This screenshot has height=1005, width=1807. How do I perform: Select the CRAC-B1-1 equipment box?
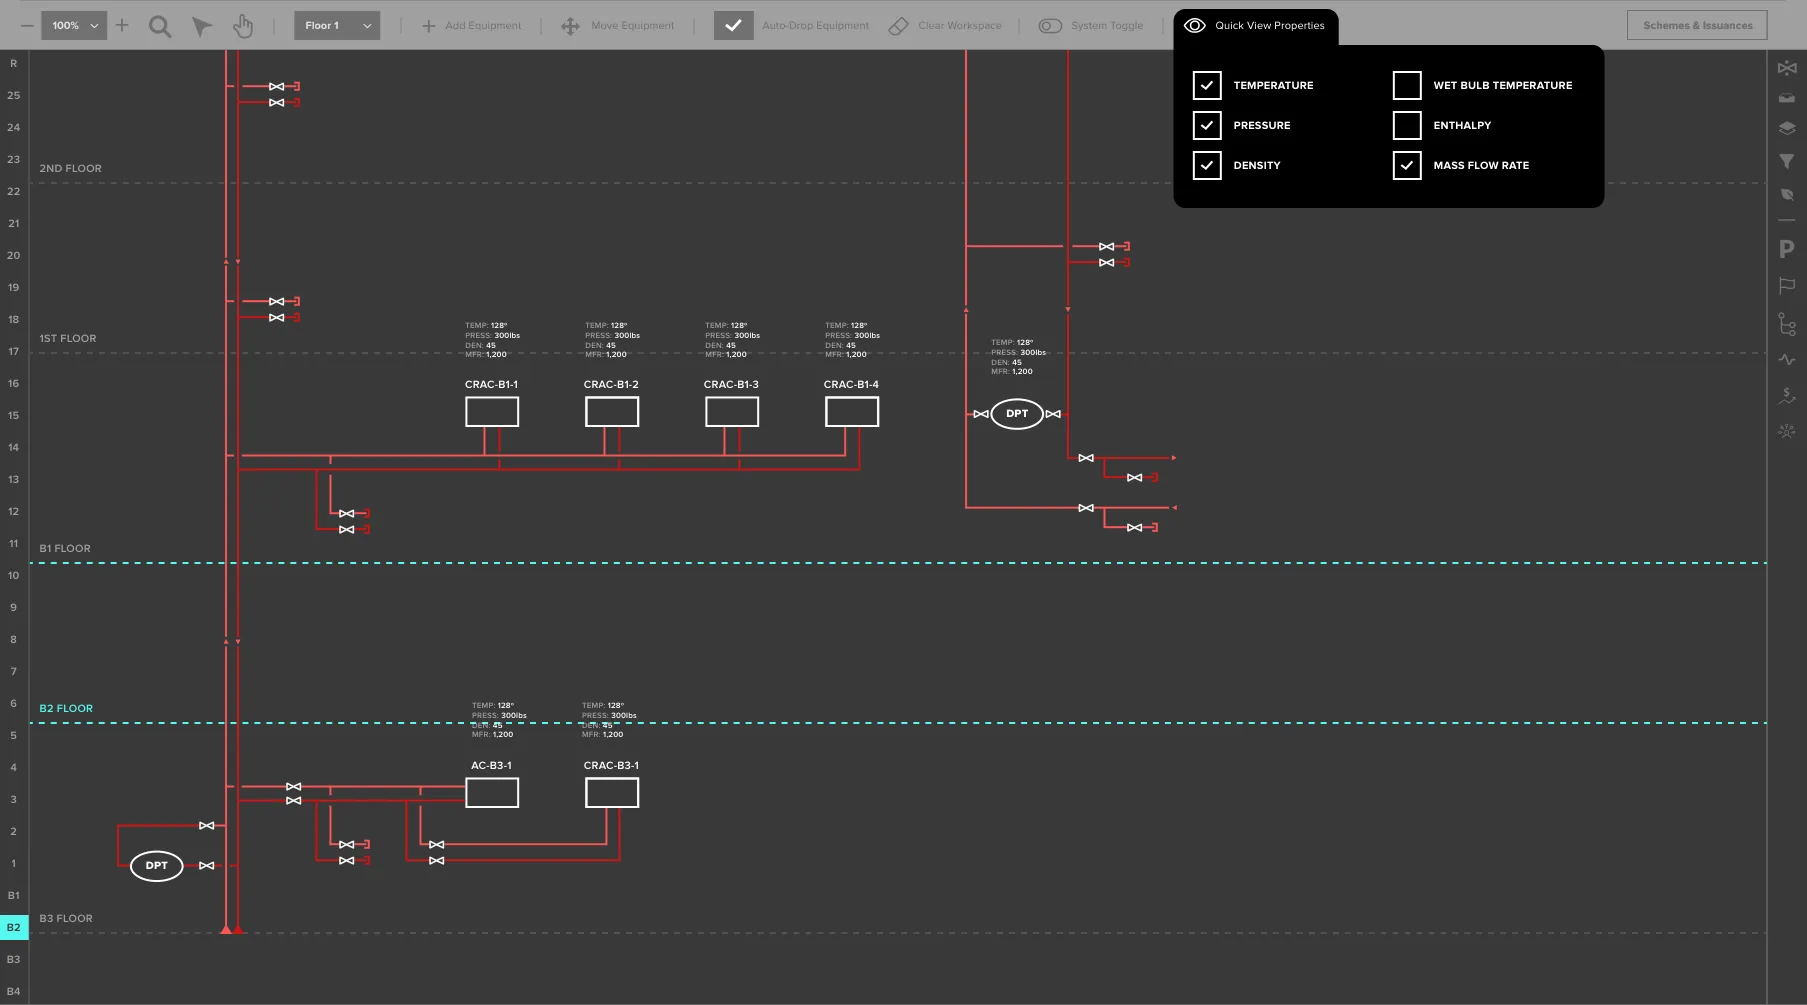click(x=492, y=412)
